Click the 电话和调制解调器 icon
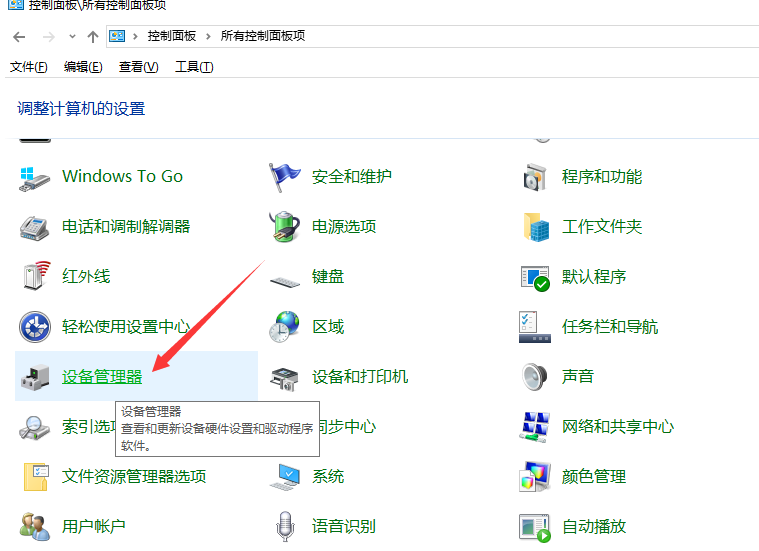Viewport: 759px width, 551px height. pyautogui.click(x=35, y=227)
